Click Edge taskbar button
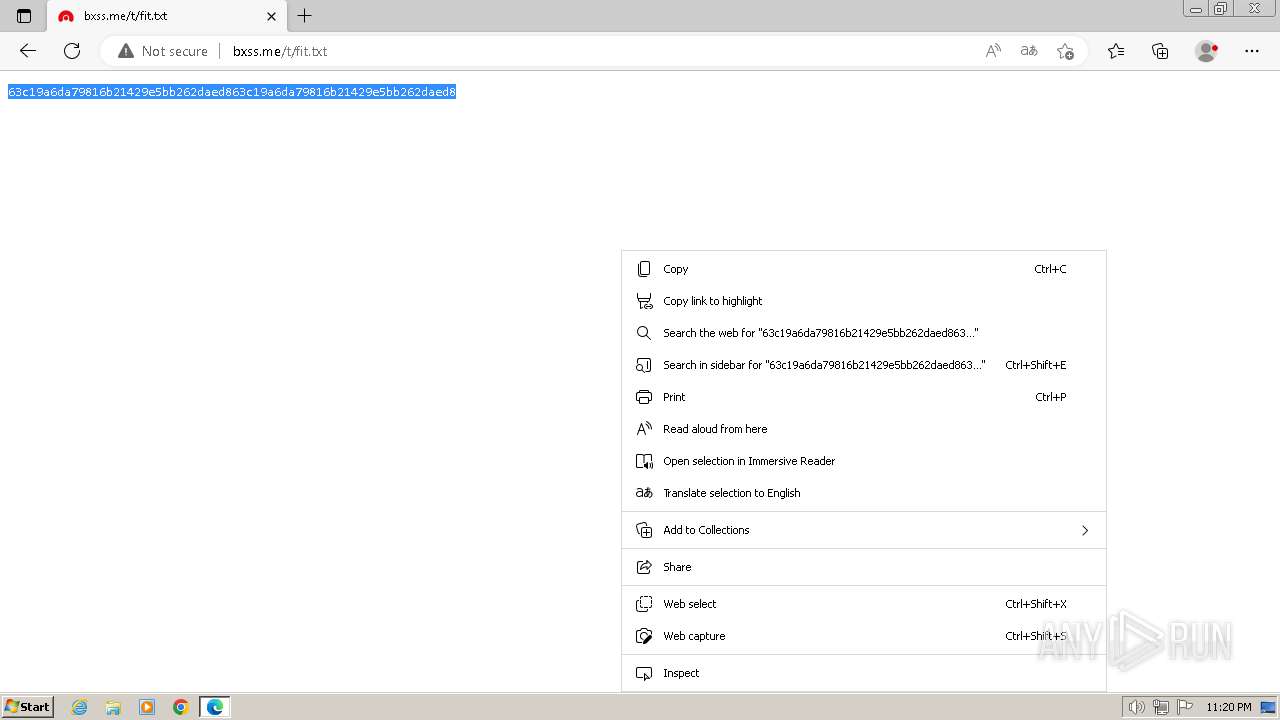Screen dimensions: 1280x720 pos(215,707)
